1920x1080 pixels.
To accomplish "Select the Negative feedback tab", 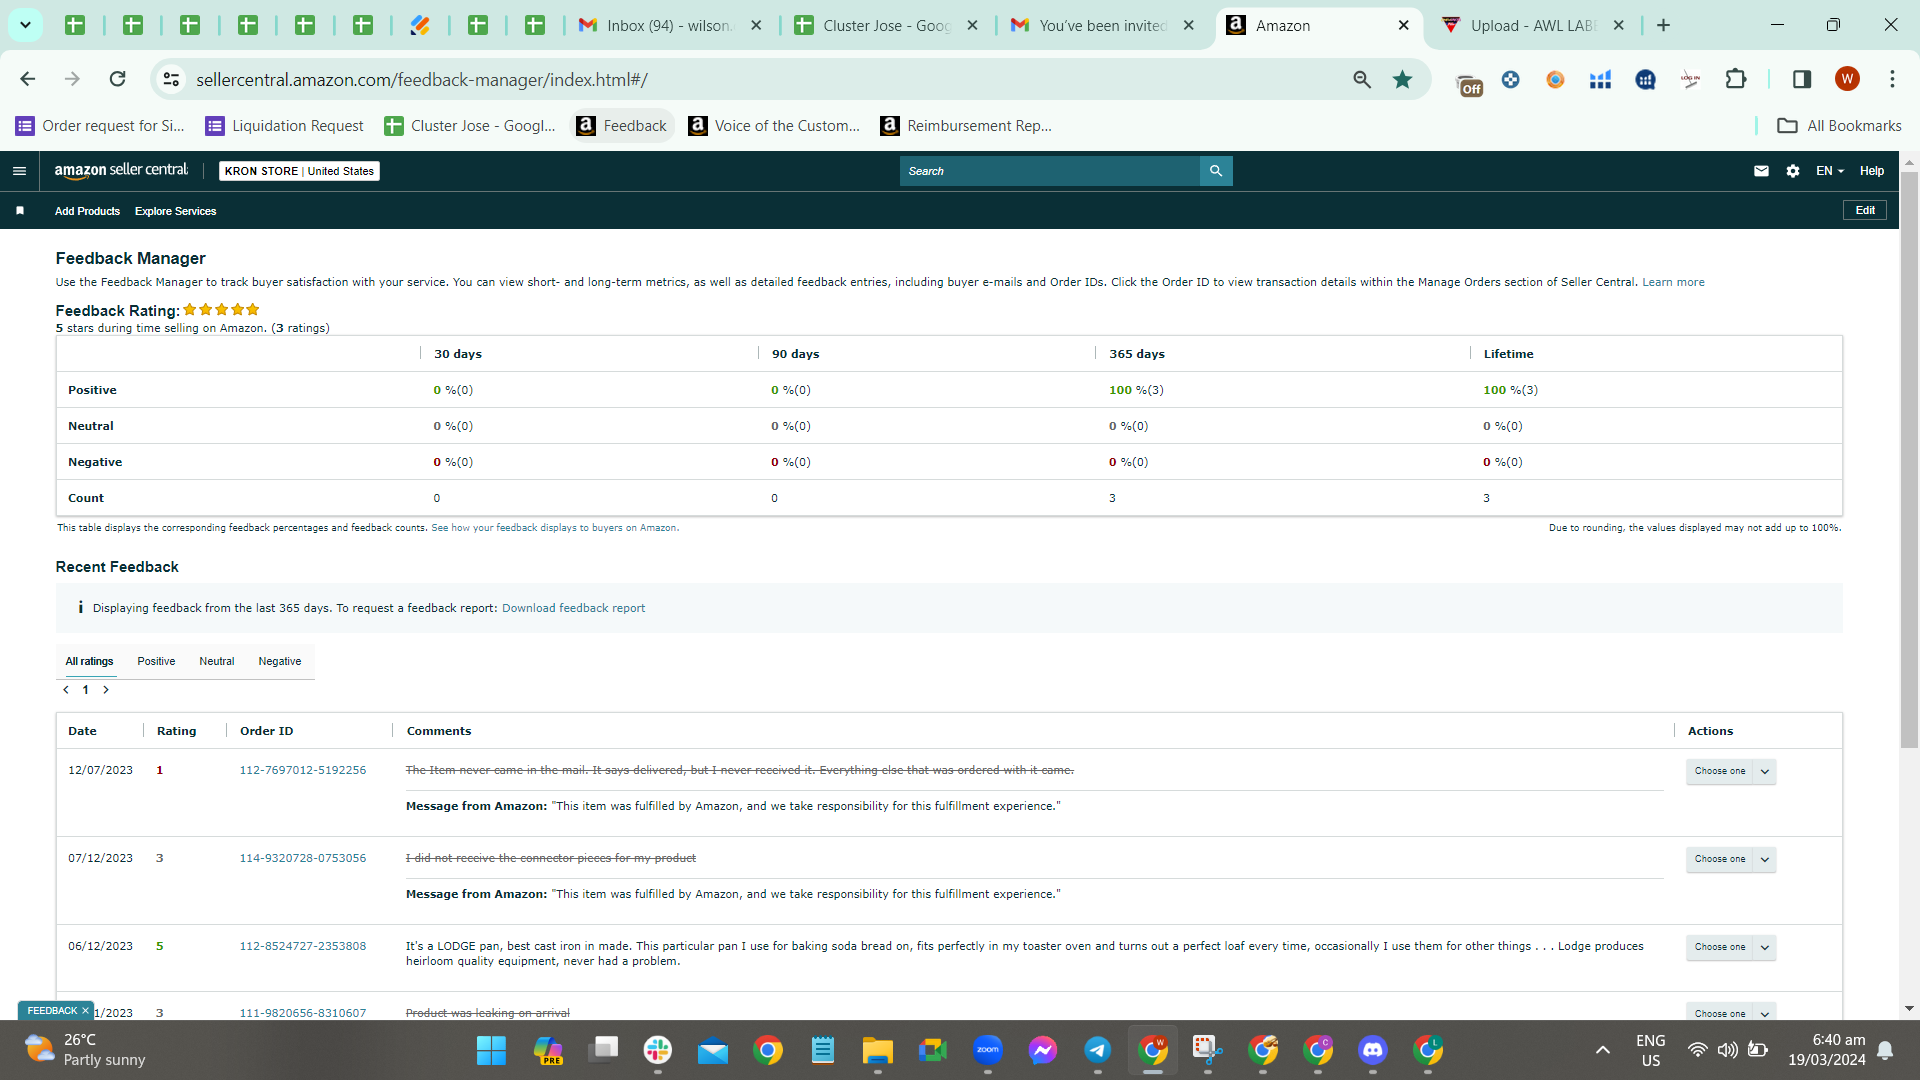I will 279,661.
